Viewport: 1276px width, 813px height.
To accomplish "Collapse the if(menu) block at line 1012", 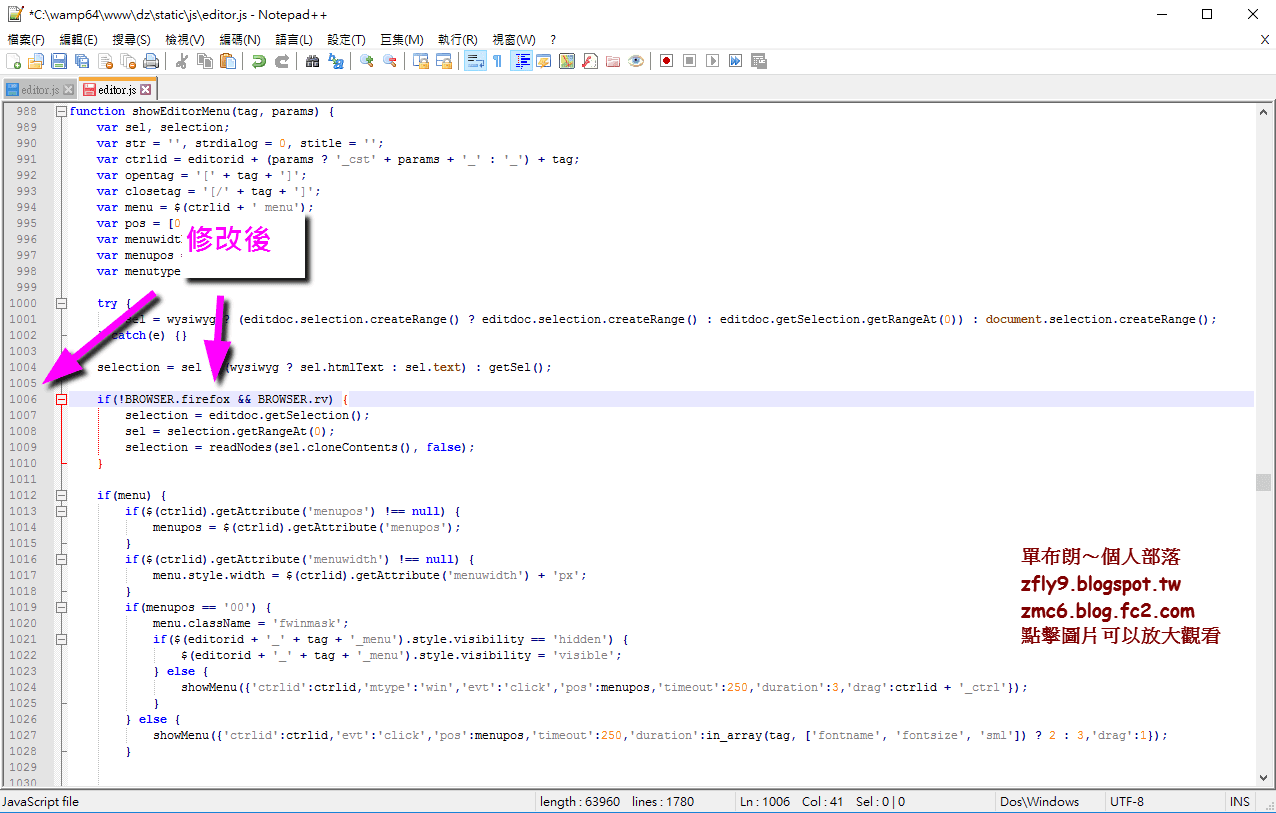I will (61, 495).
